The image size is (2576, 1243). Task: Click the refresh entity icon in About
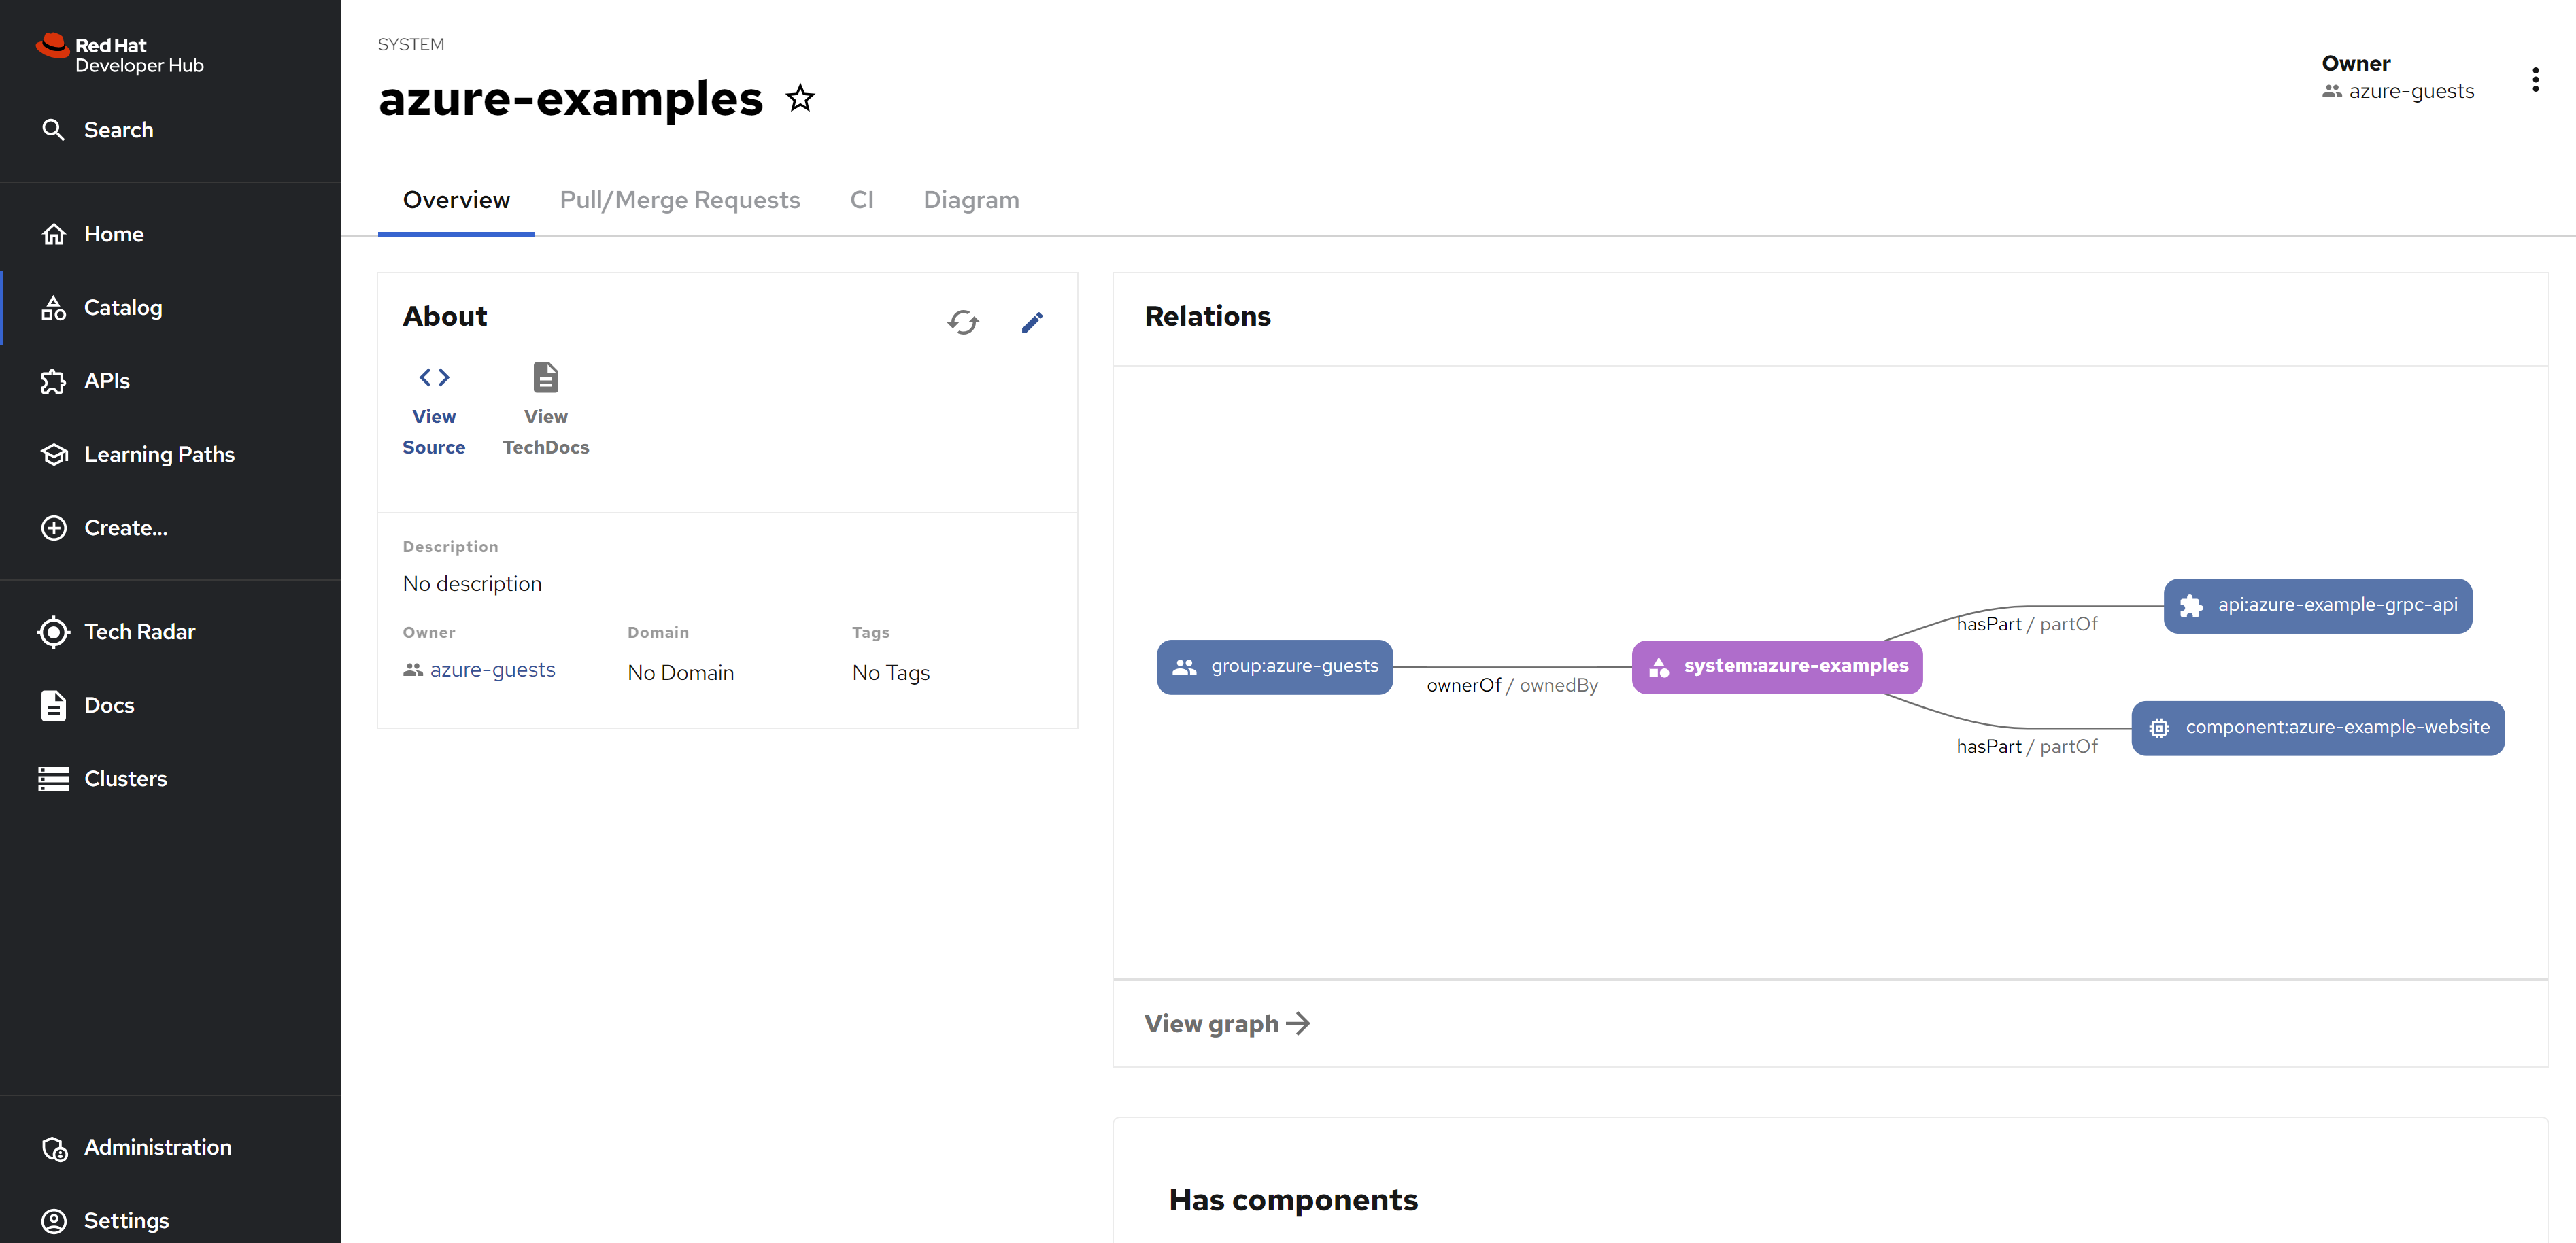tap(963, 322)
